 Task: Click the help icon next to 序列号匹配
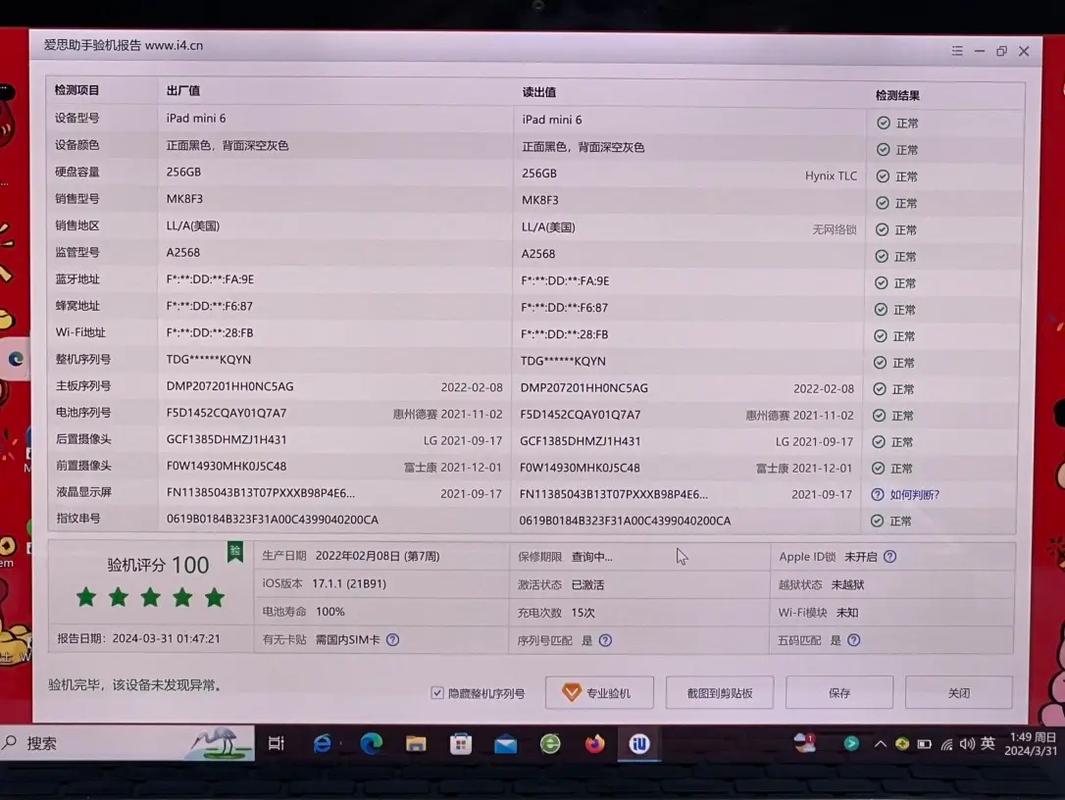607,640
